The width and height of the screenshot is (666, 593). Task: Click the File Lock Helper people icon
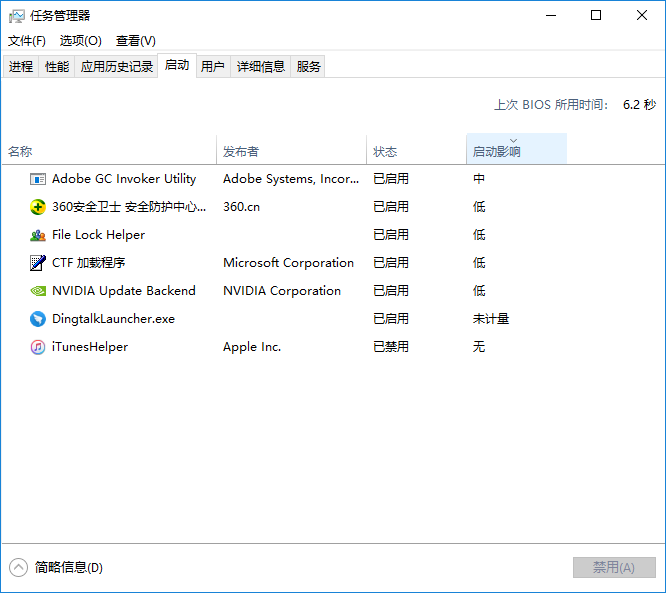click(x=38, y=235)
